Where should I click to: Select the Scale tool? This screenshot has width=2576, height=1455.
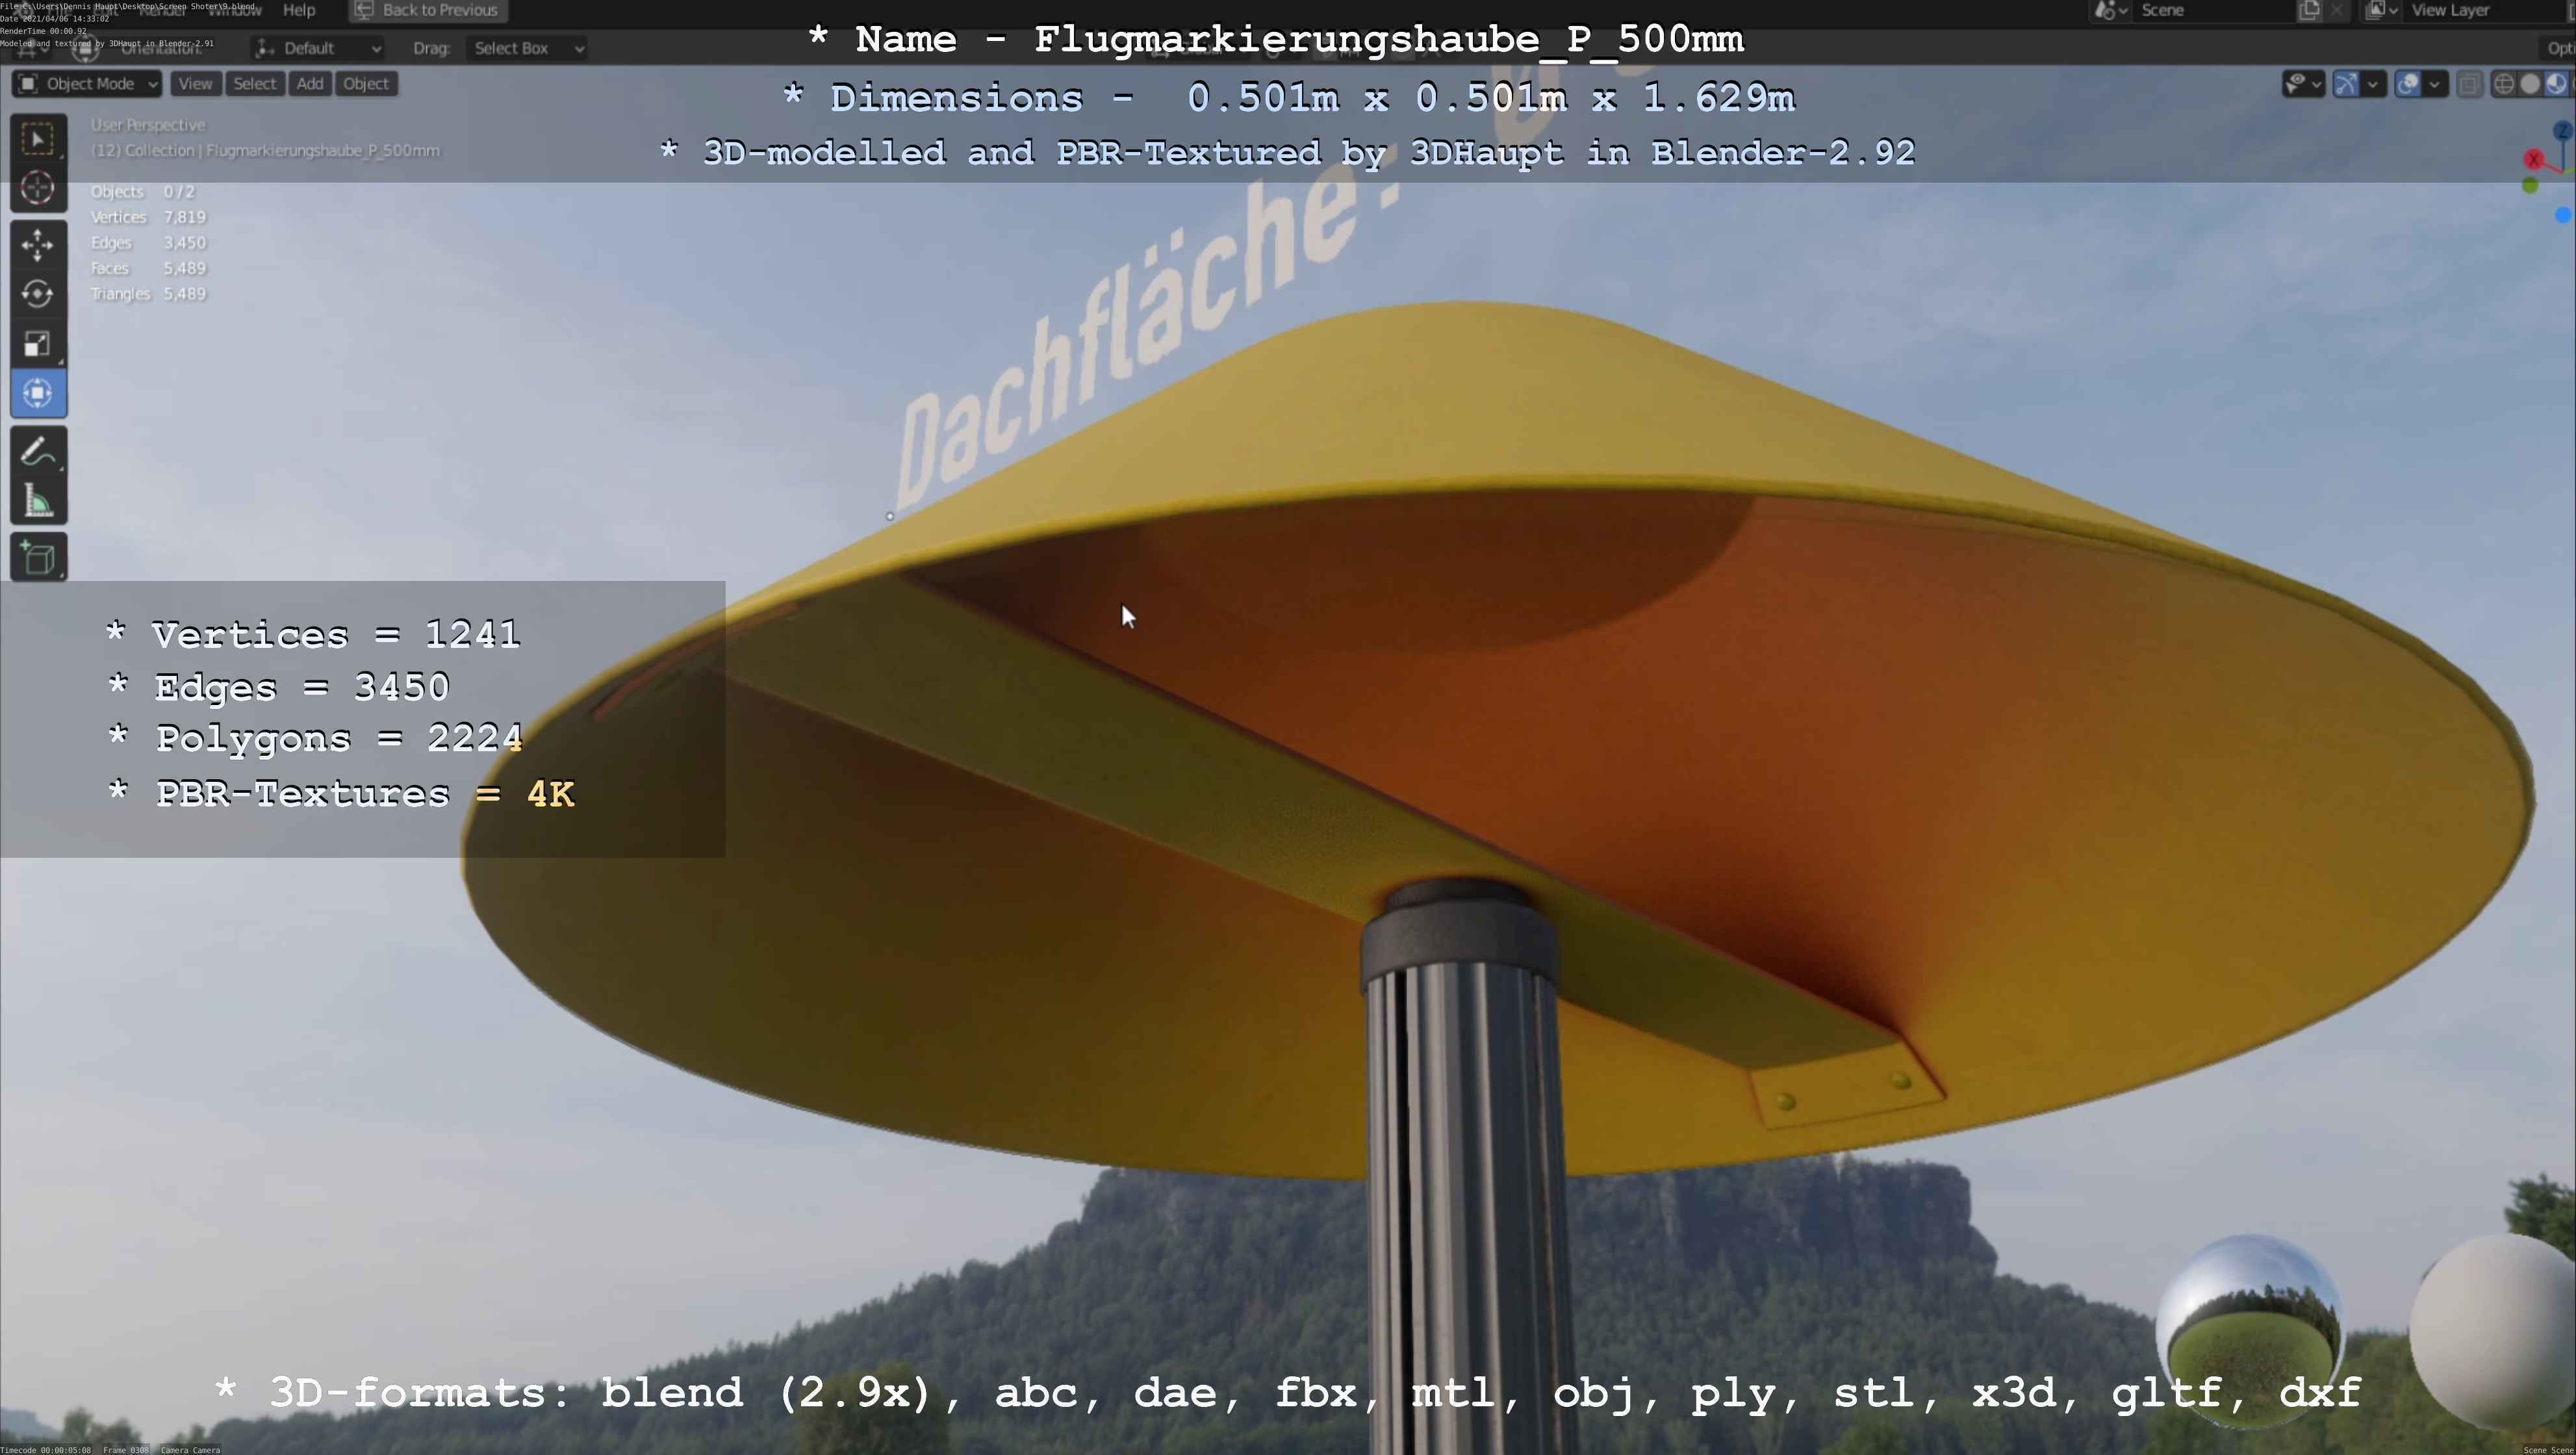(38, 344)
